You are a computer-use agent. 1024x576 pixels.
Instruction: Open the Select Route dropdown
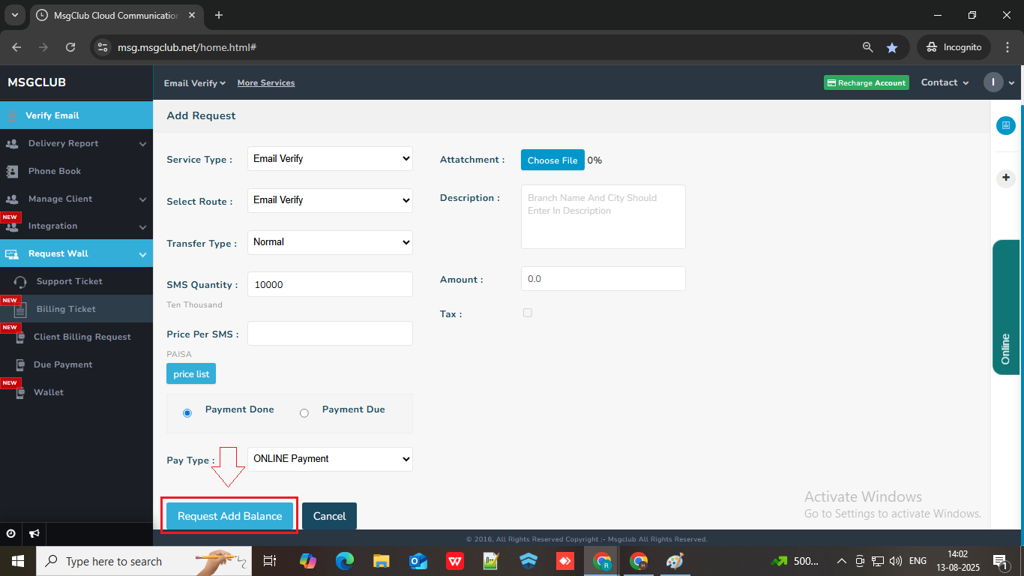coord(330,200)
